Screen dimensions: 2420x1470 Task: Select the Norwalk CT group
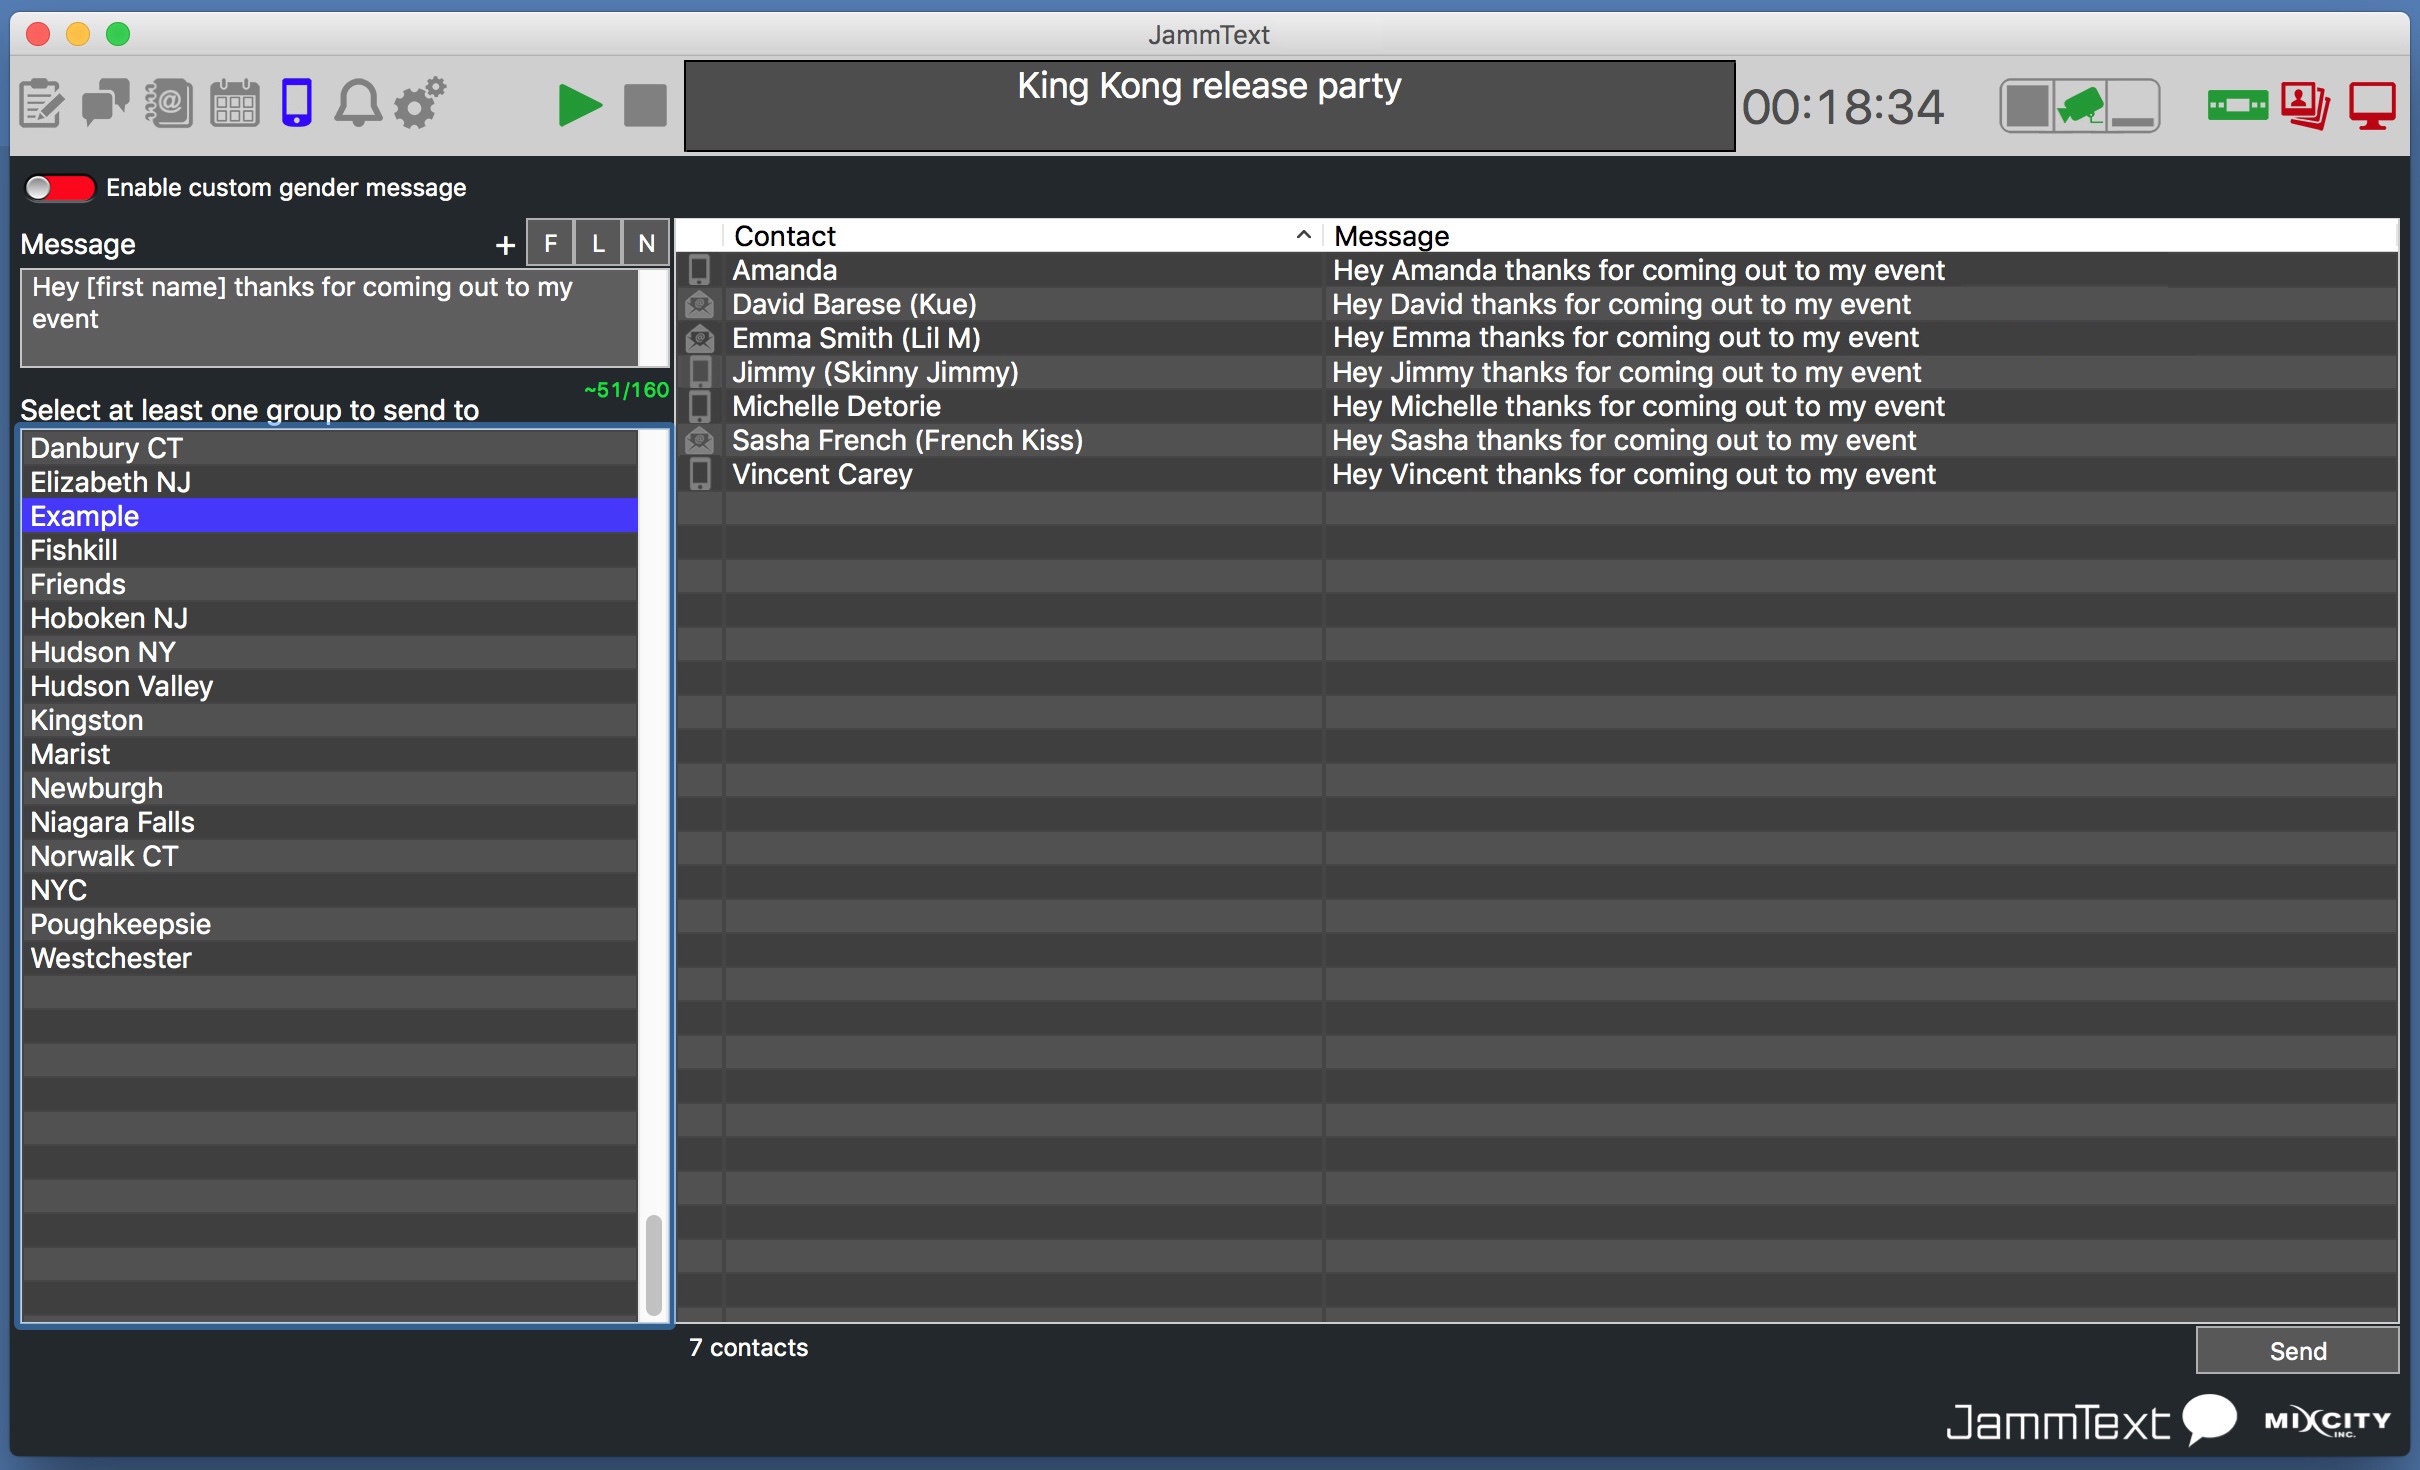click(x=329, y=856)
